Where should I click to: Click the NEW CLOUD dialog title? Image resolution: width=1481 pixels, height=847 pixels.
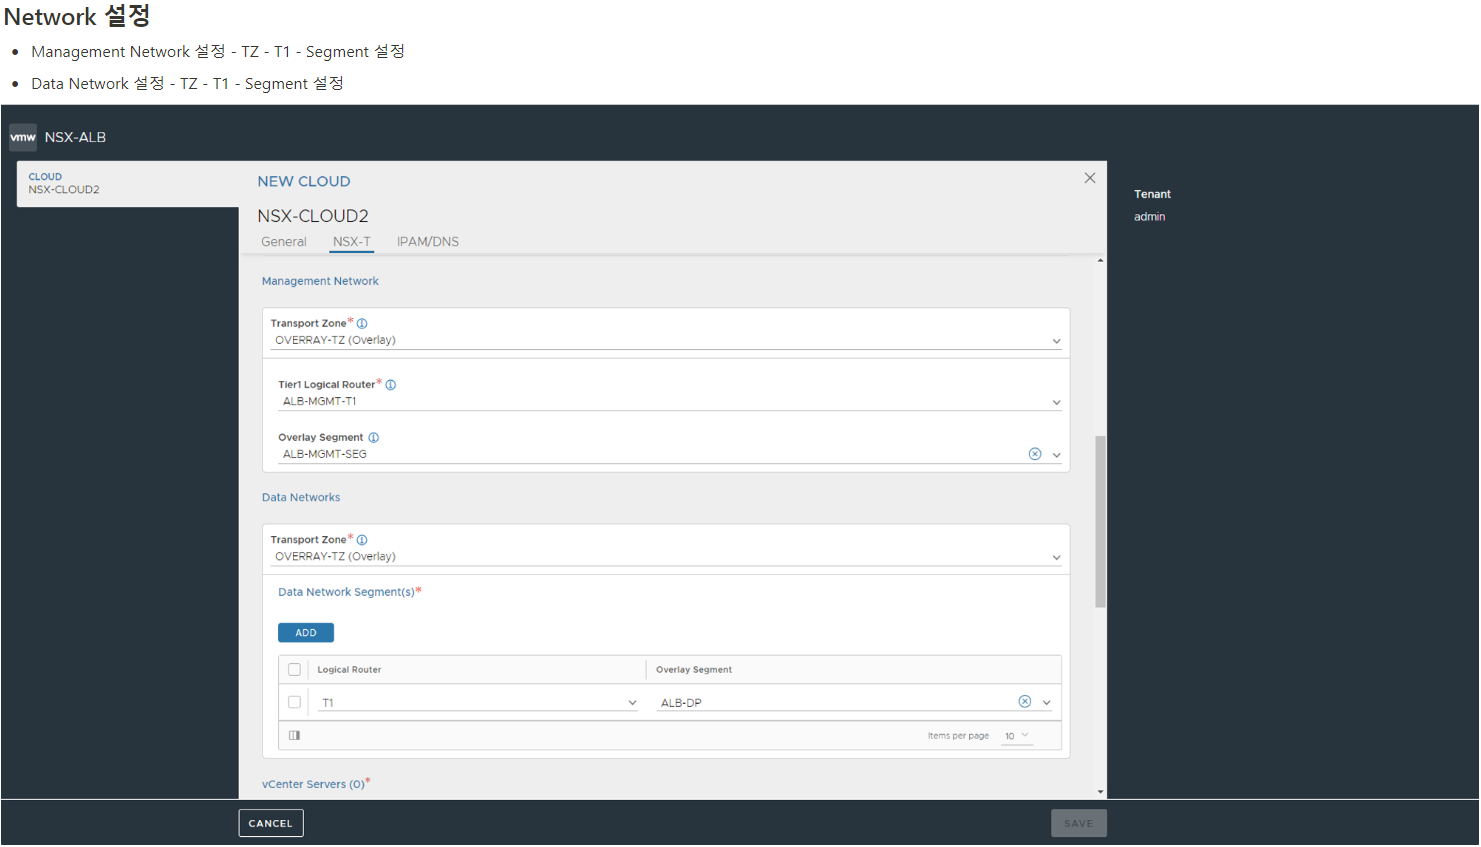[x=304, y=182]
